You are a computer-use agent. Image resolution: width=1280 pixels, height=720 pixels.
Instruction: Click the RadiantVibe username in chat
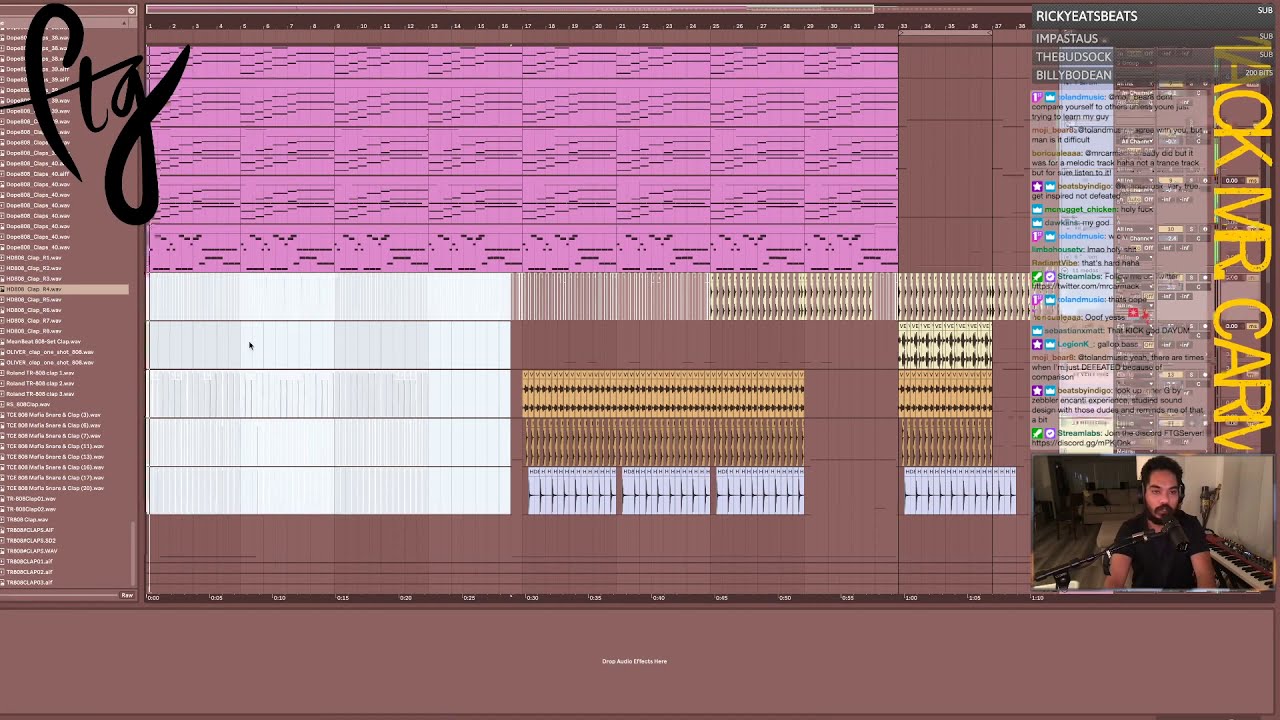coord(1054,263)
